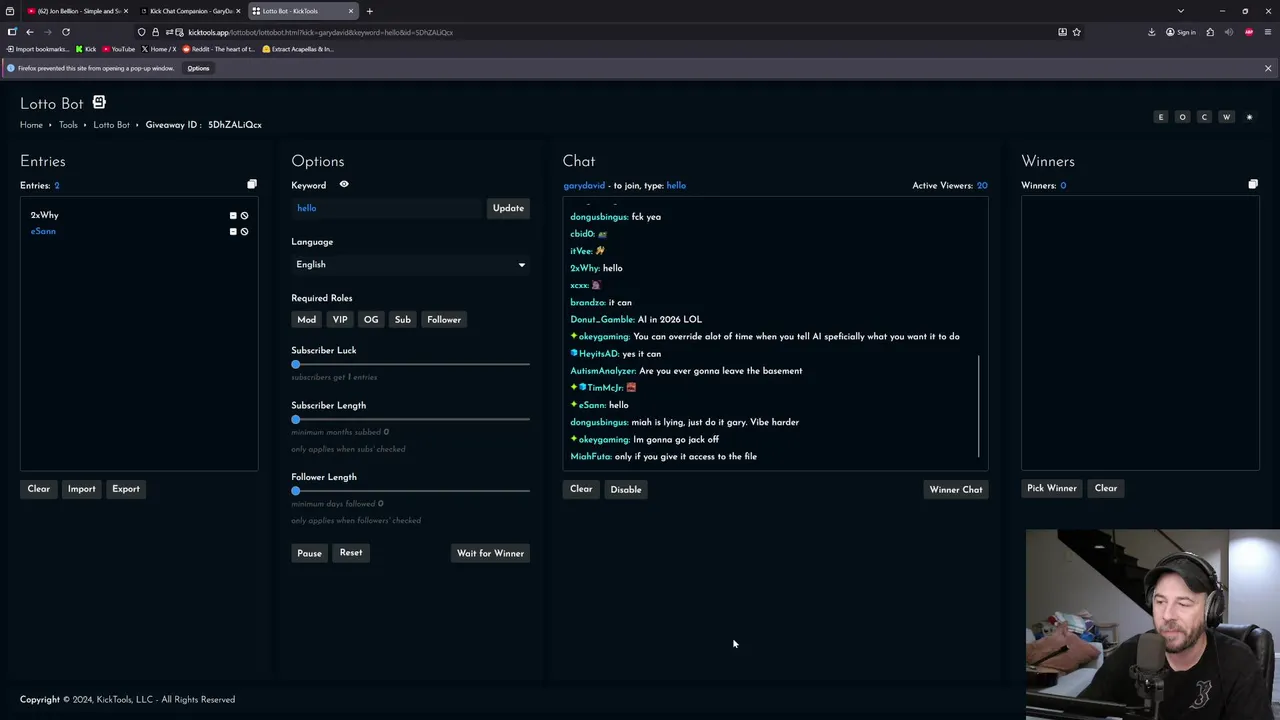Open Firefox View icon at tab bar start
The width and height of the screenshot is (1280, 720).
pyautogui.click(x=10, y=11)
